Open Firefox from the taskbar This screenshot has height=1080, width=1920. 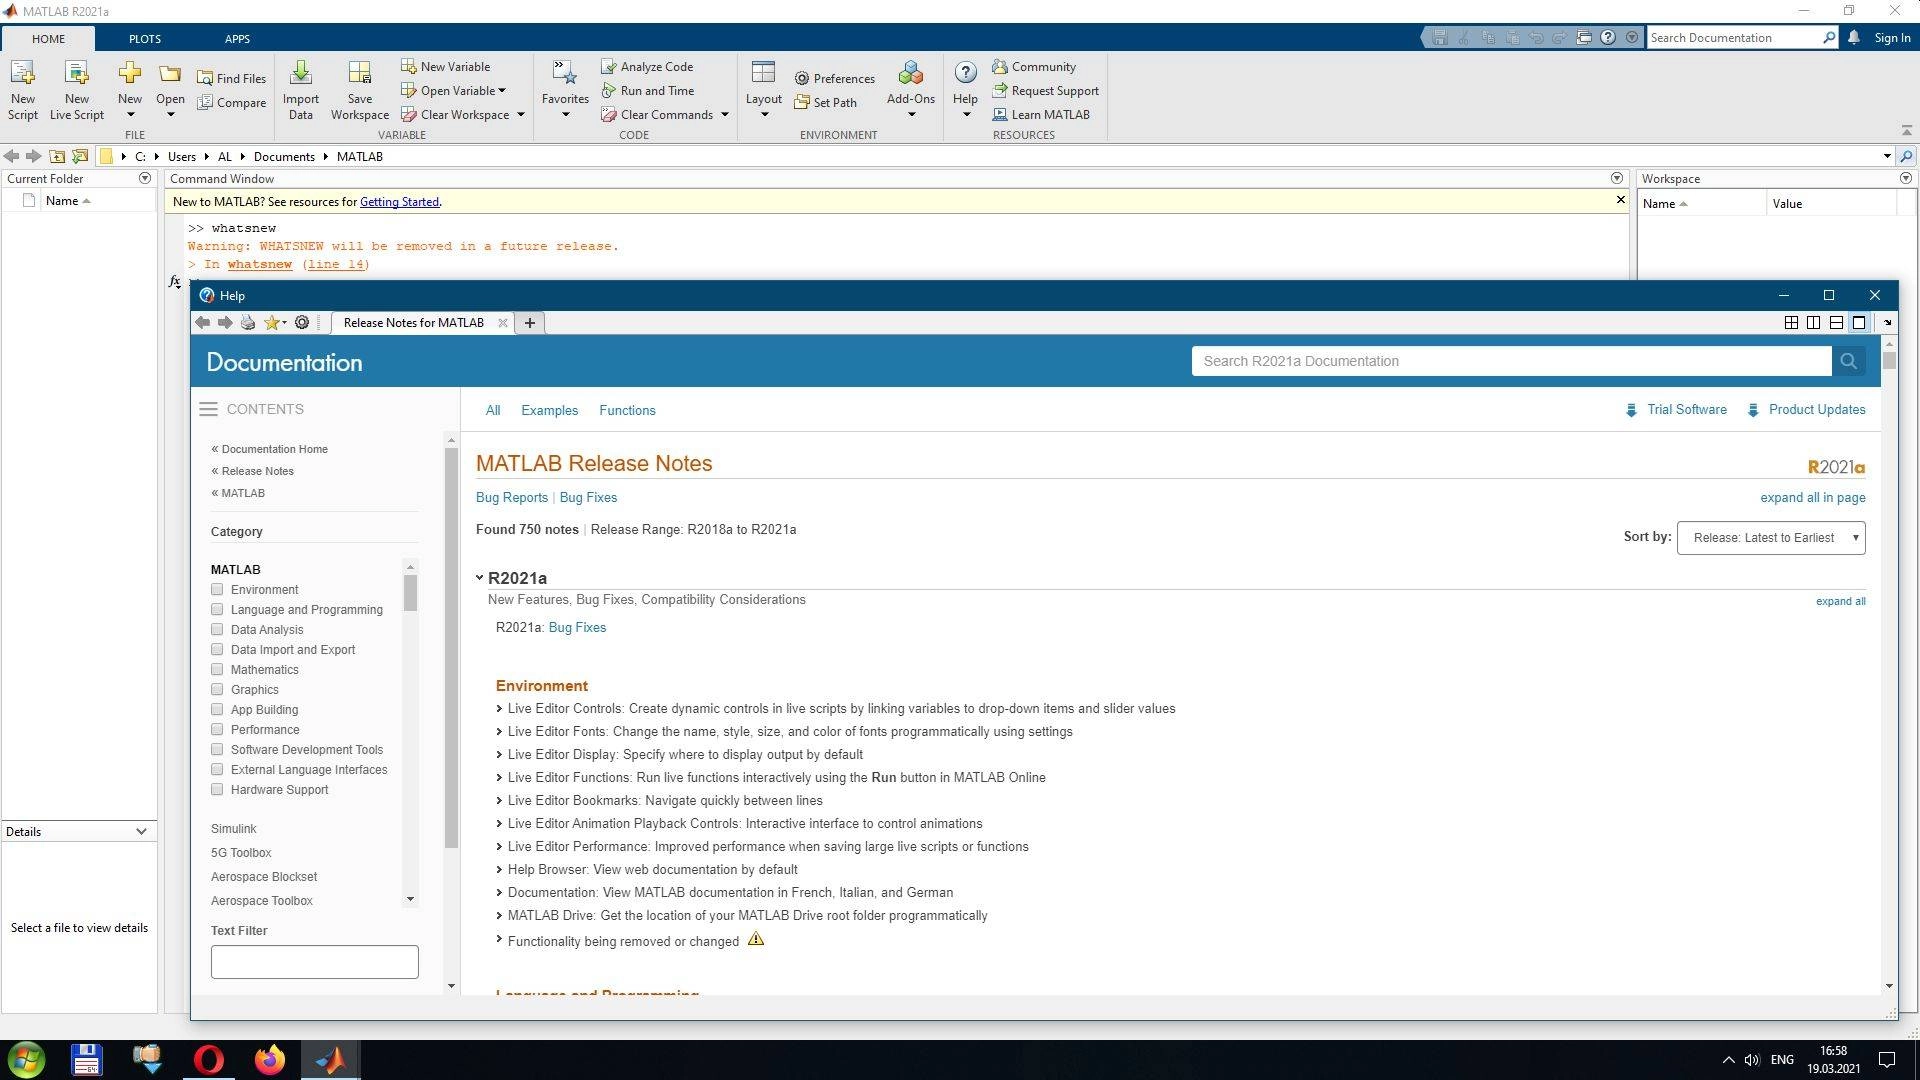click(269, 1060)
